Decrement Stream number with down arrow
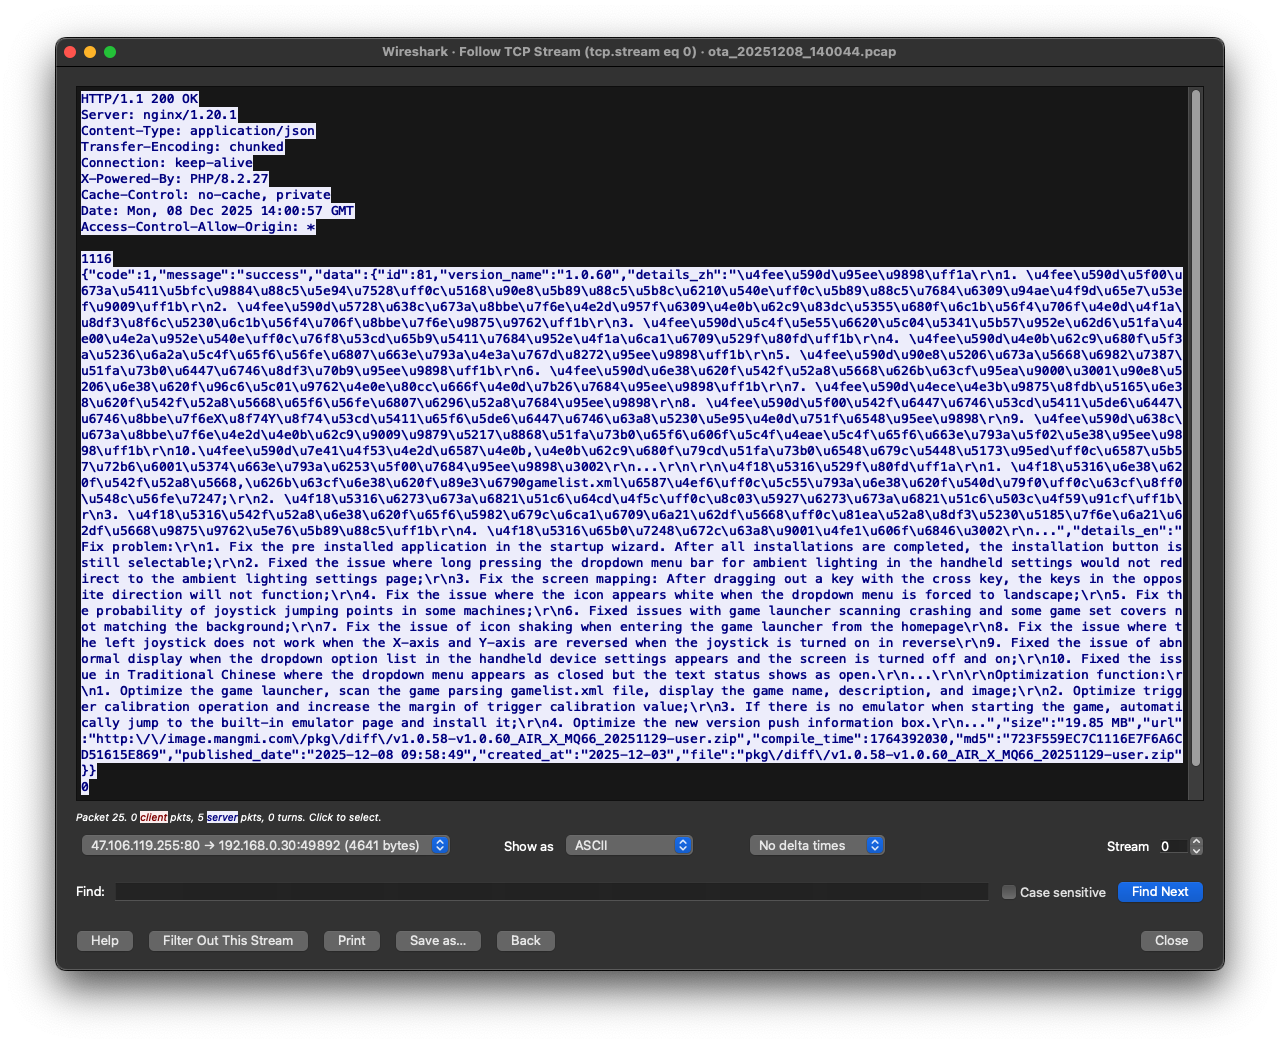This screenshot has width=1280, height=1044. pyautogui.click(x=1196, y=851)
